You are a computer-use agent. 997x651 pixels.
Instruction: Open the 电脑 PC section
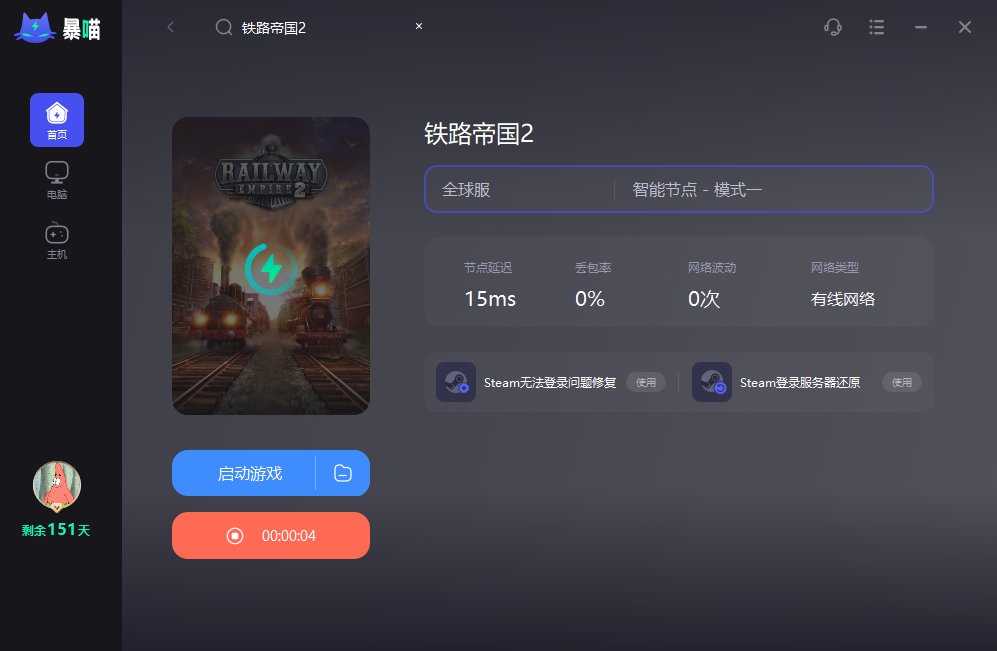coord(57,181)
